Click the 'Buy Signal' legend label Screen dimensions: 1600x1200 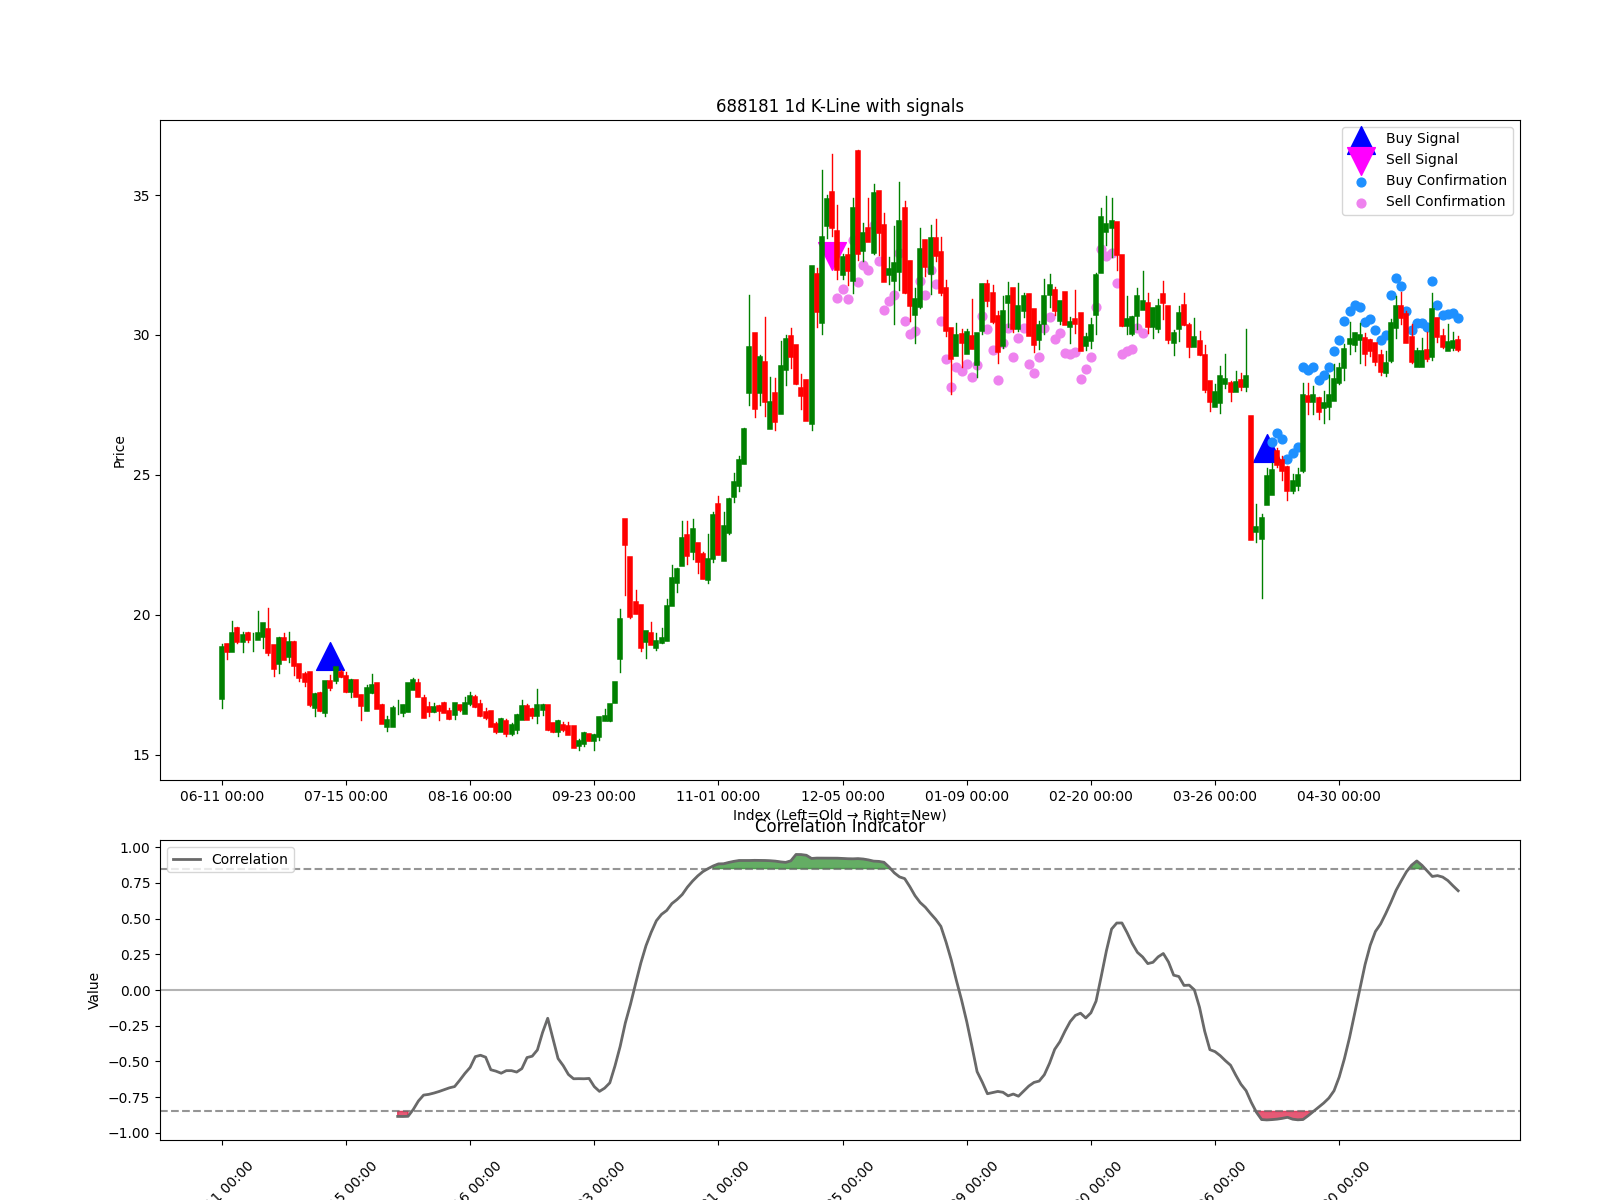(1422, 139)
